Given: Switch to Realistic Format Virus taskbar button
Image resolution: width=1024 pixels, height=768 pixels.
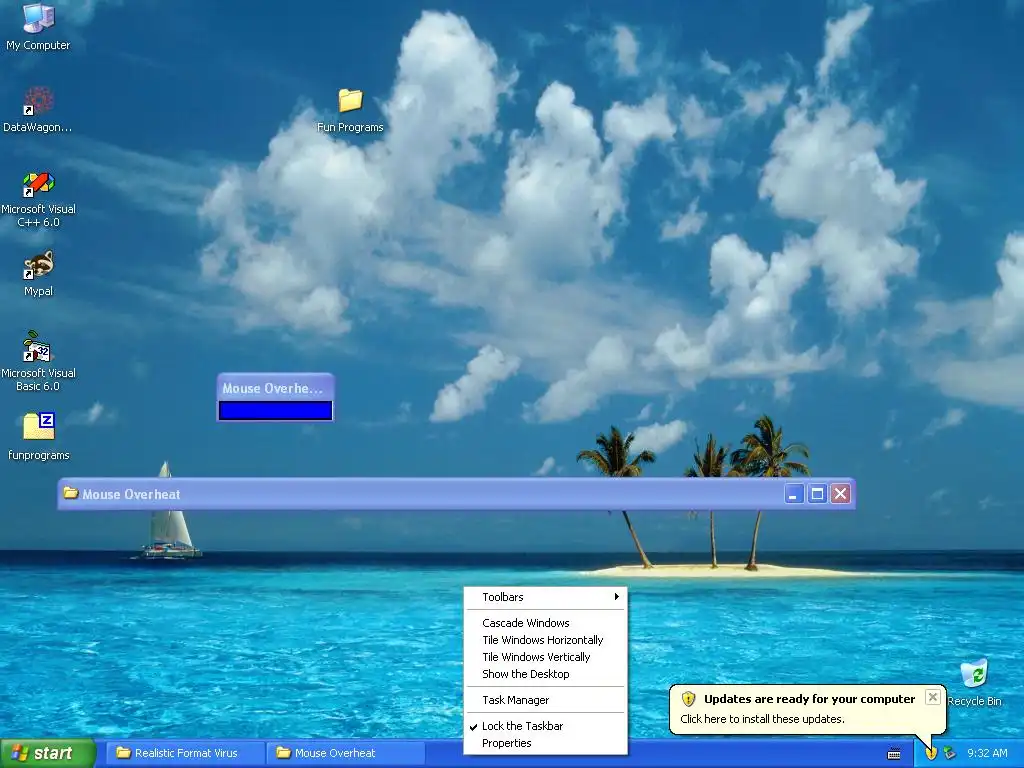Looking at the screenshot, I should (x=185, y=753).
